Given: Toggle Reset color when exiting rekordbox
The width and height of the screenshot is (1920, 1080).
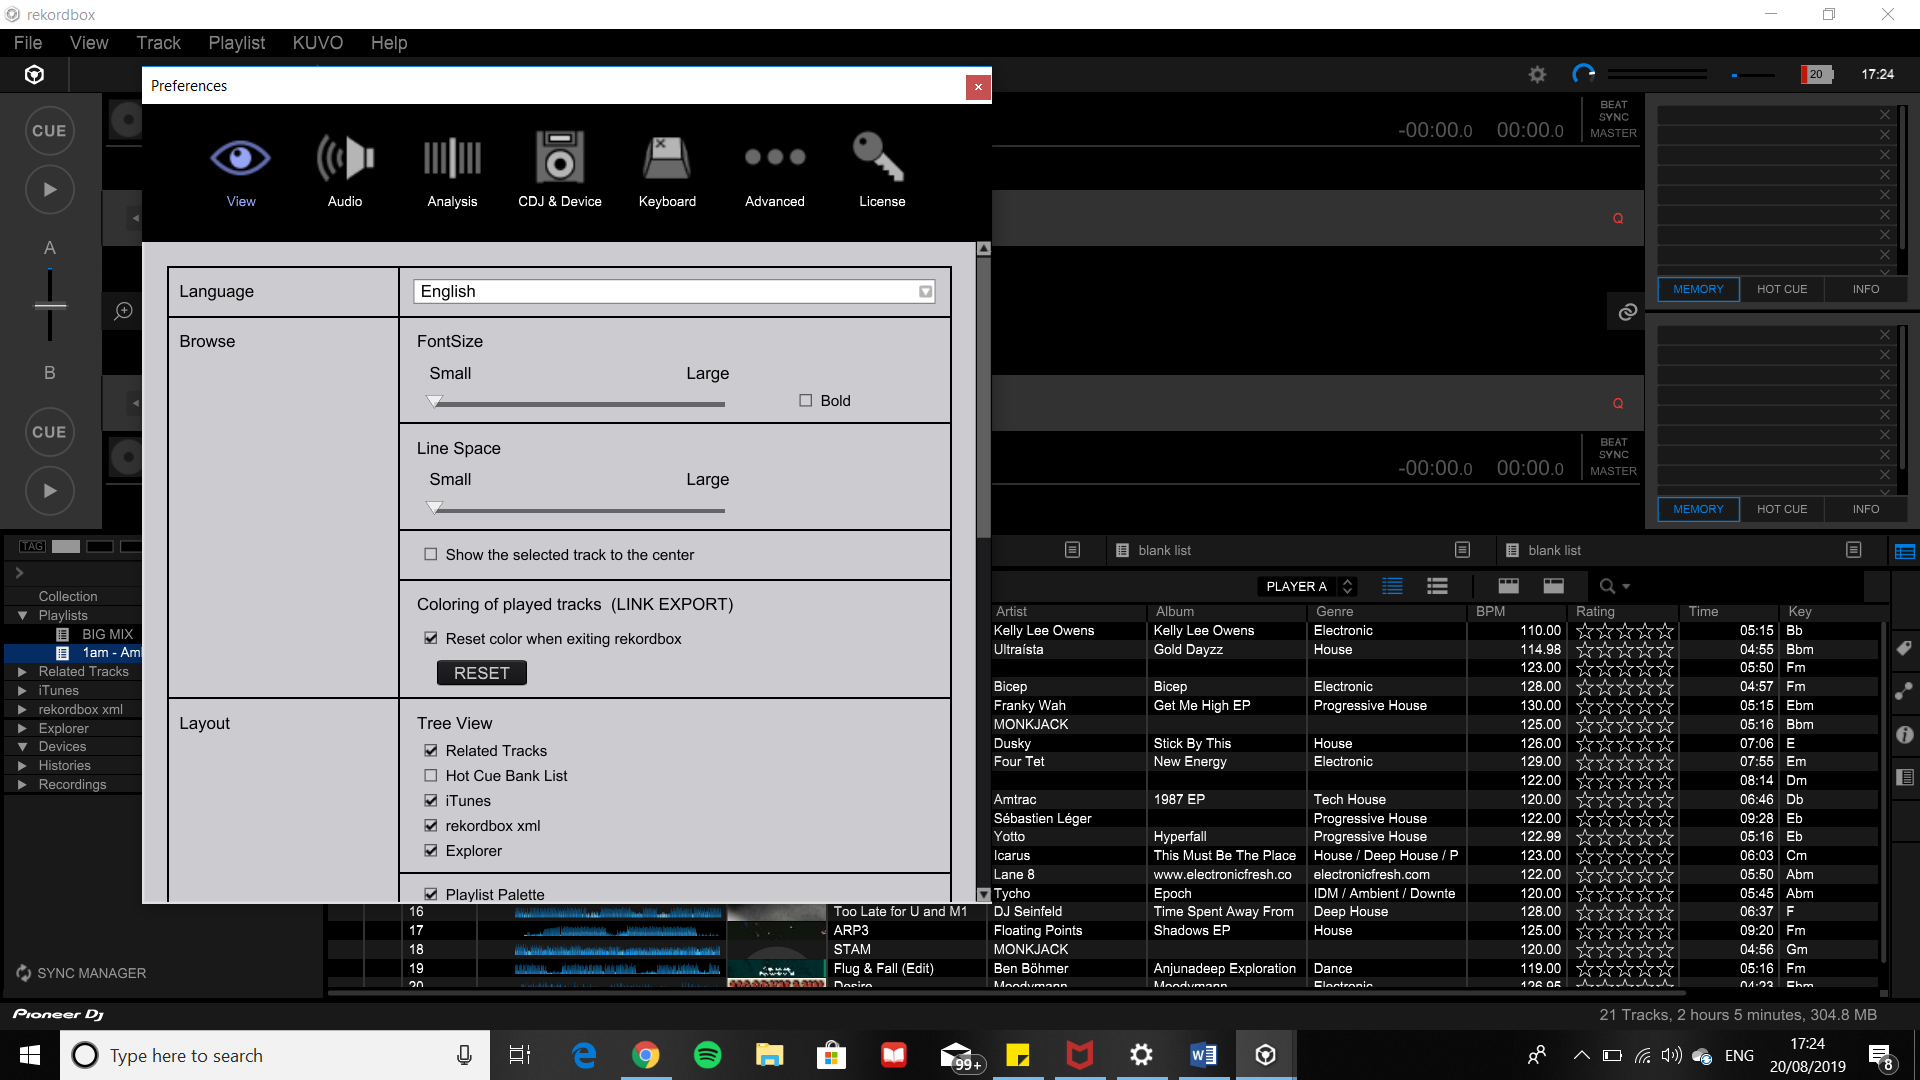Looking at the screenshot, I should click(431, 638).
